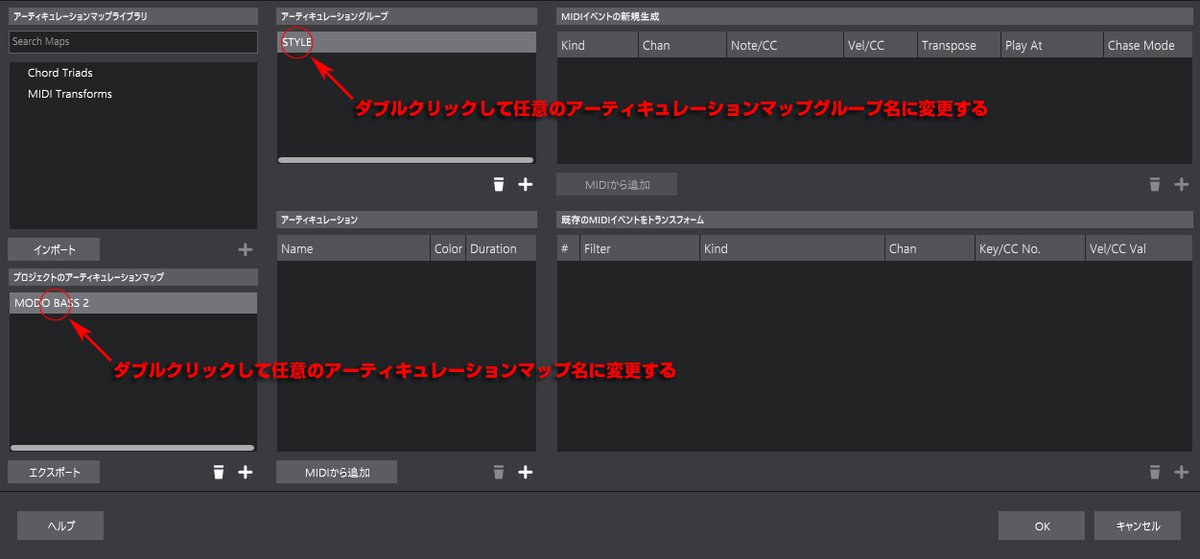Delete MIDI event generation row trash icon
Screen dimensions: 1200x559
tap(1155, 184)
